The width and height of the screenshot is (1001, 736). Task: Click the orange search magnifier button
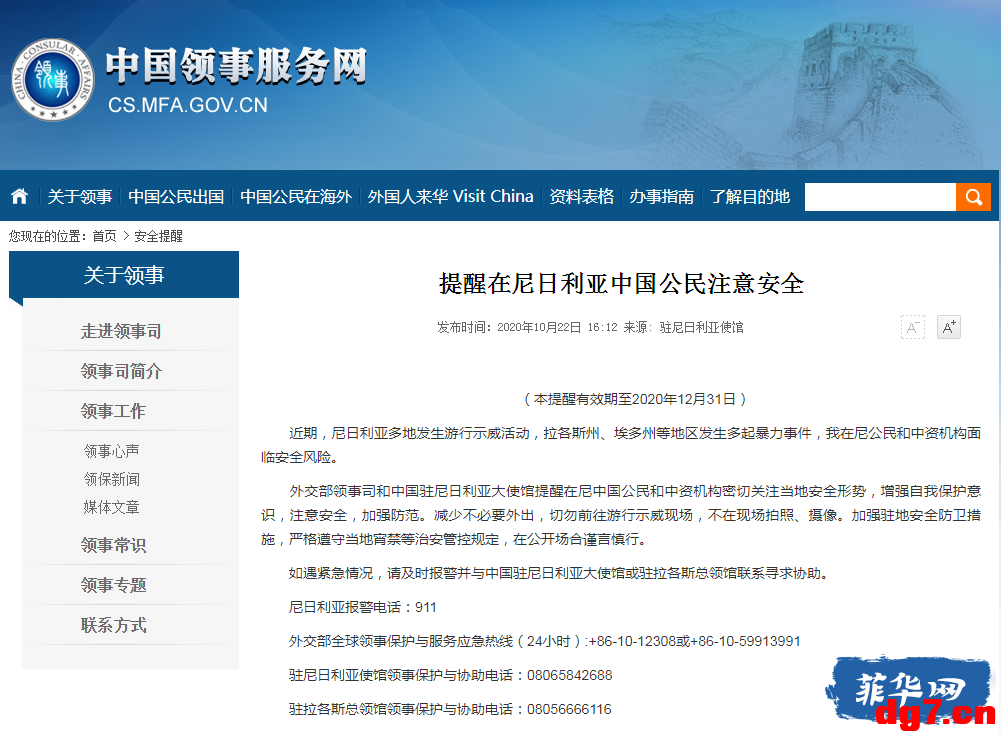tap(973, 197)
